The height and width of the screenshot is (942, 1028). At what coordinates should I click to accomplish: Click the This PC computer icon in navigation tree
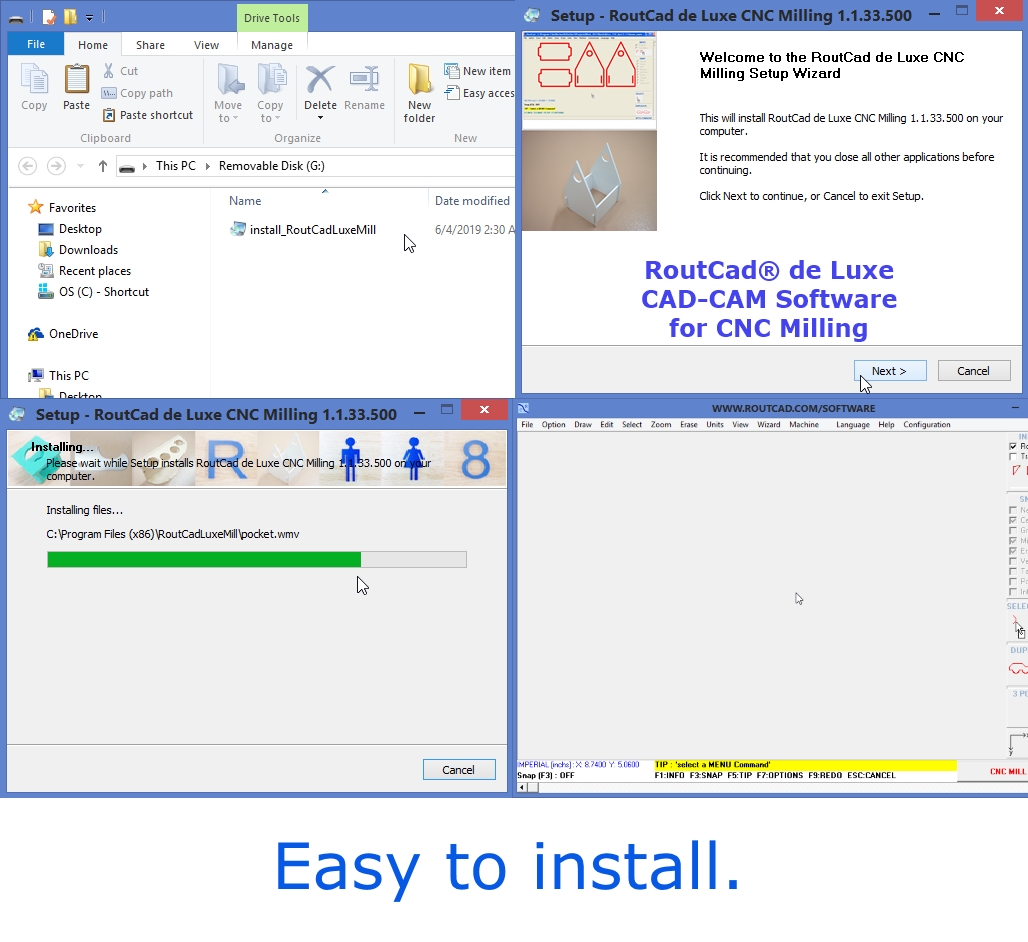click(x=35, y=376)
